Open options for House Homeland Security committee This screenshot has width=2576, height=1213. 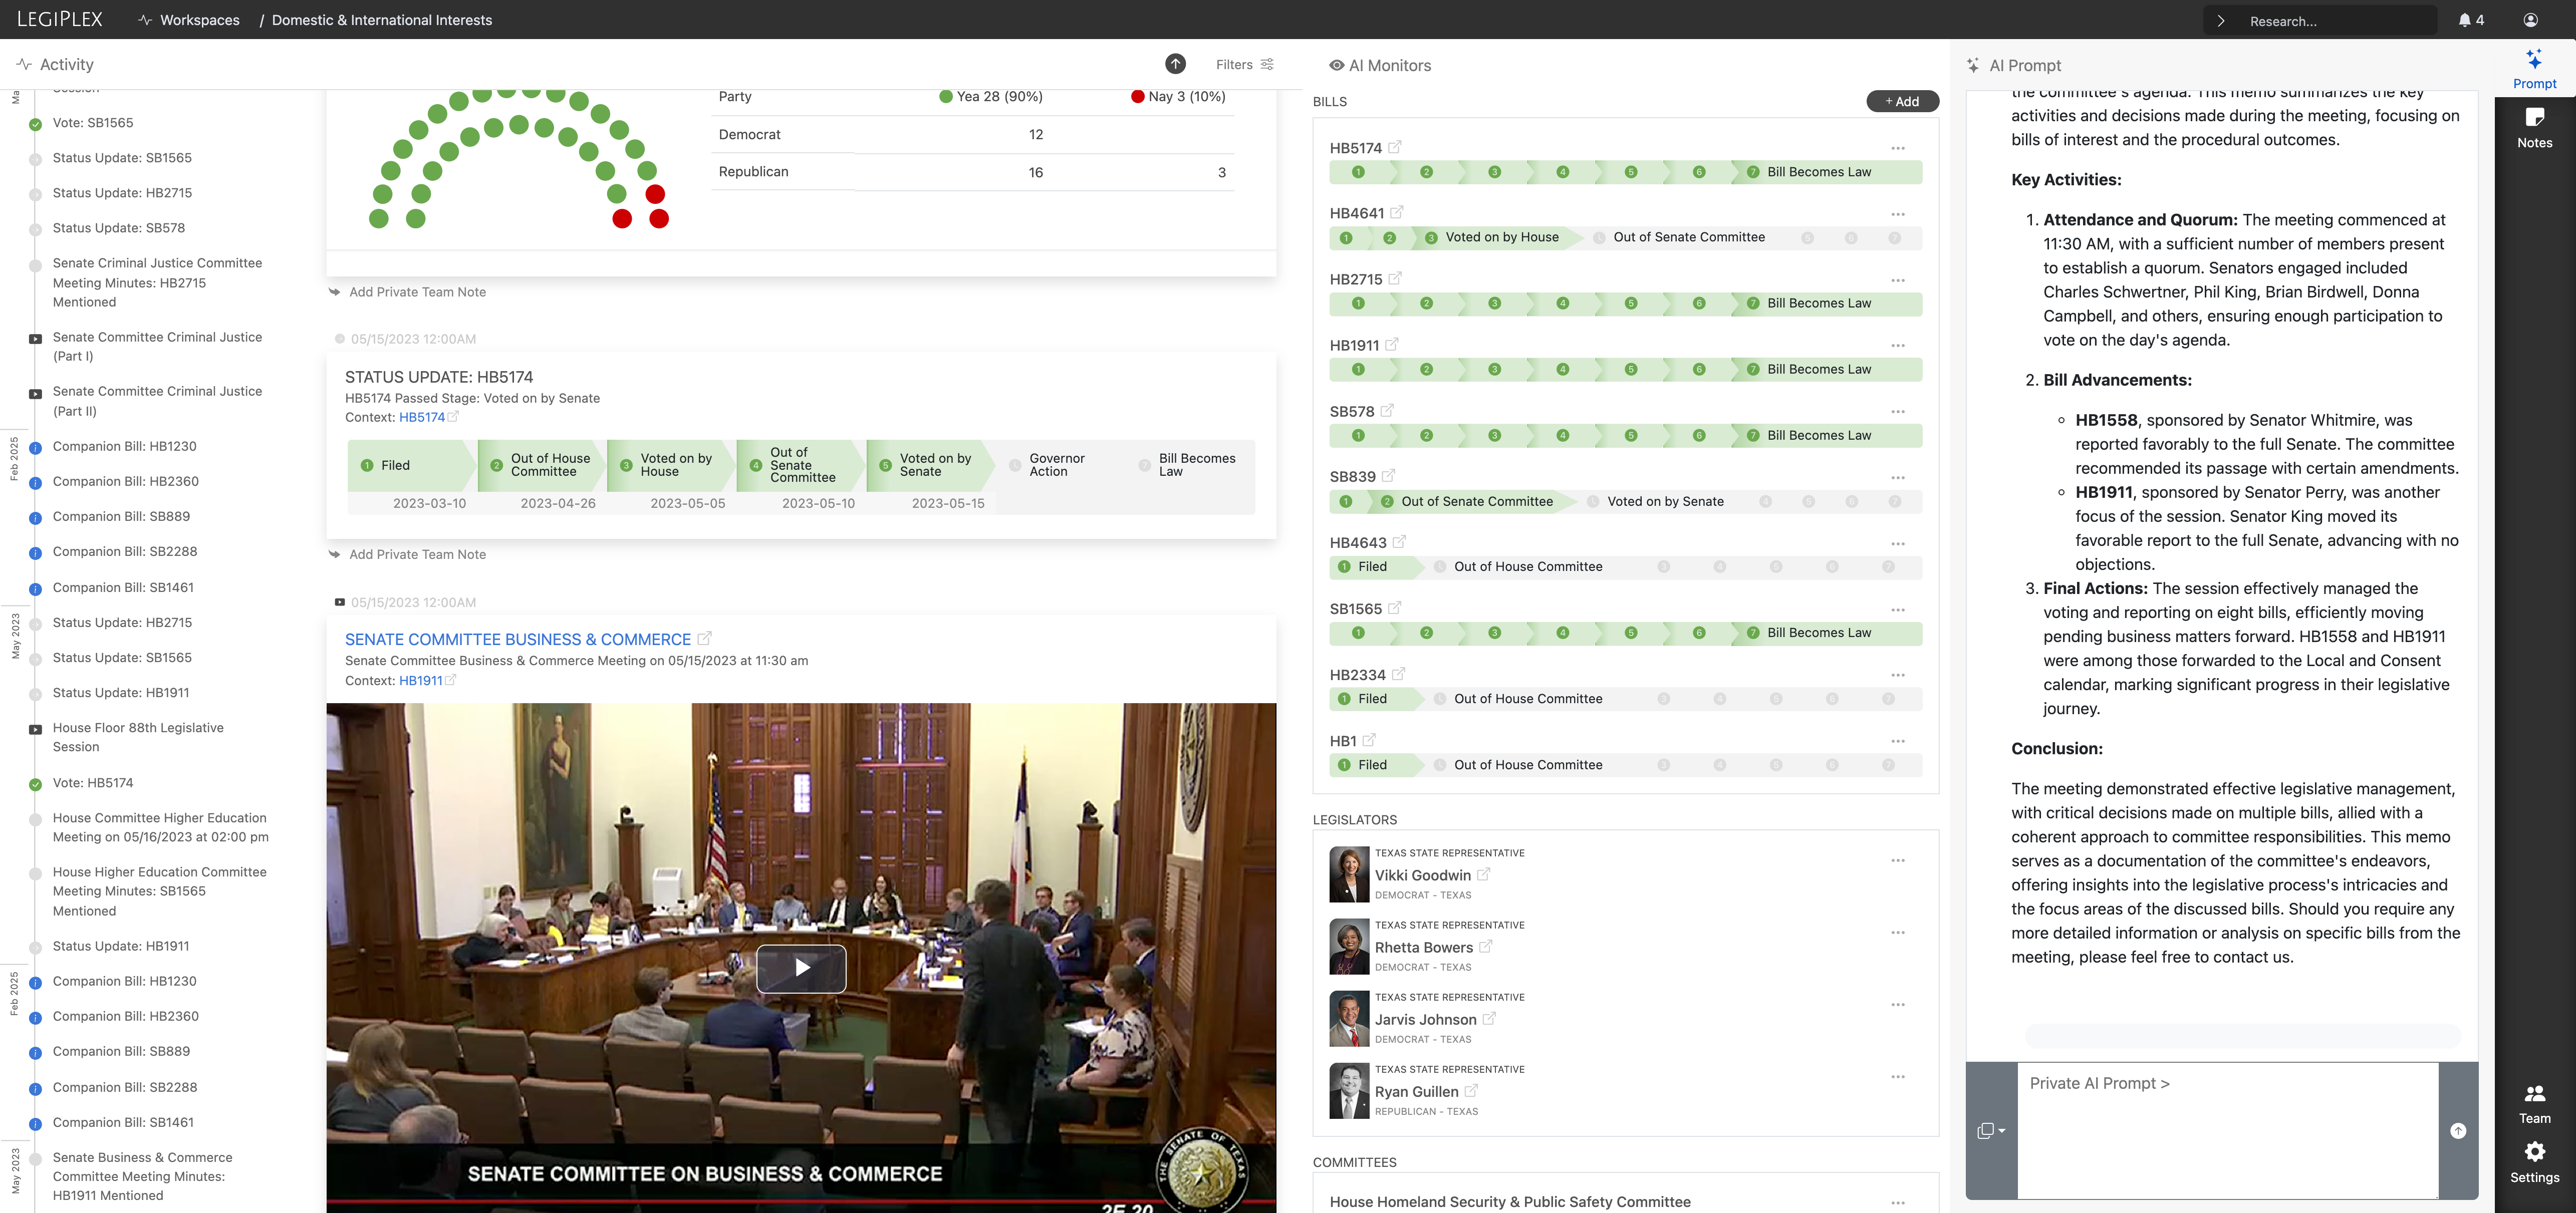coord(1897,1202)
